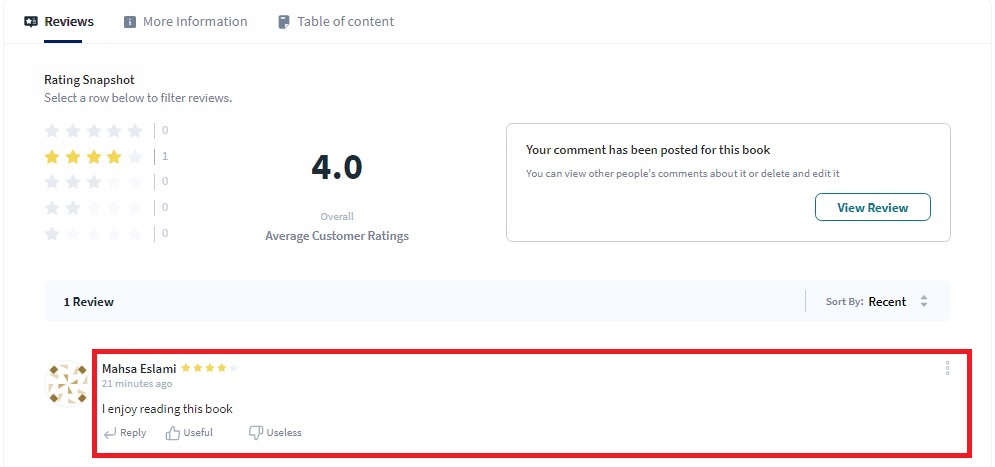The height and width of the screenshot is (467, 995).
Task: Open the three-dot menu on the review
Action: click(x=947, y=369)
